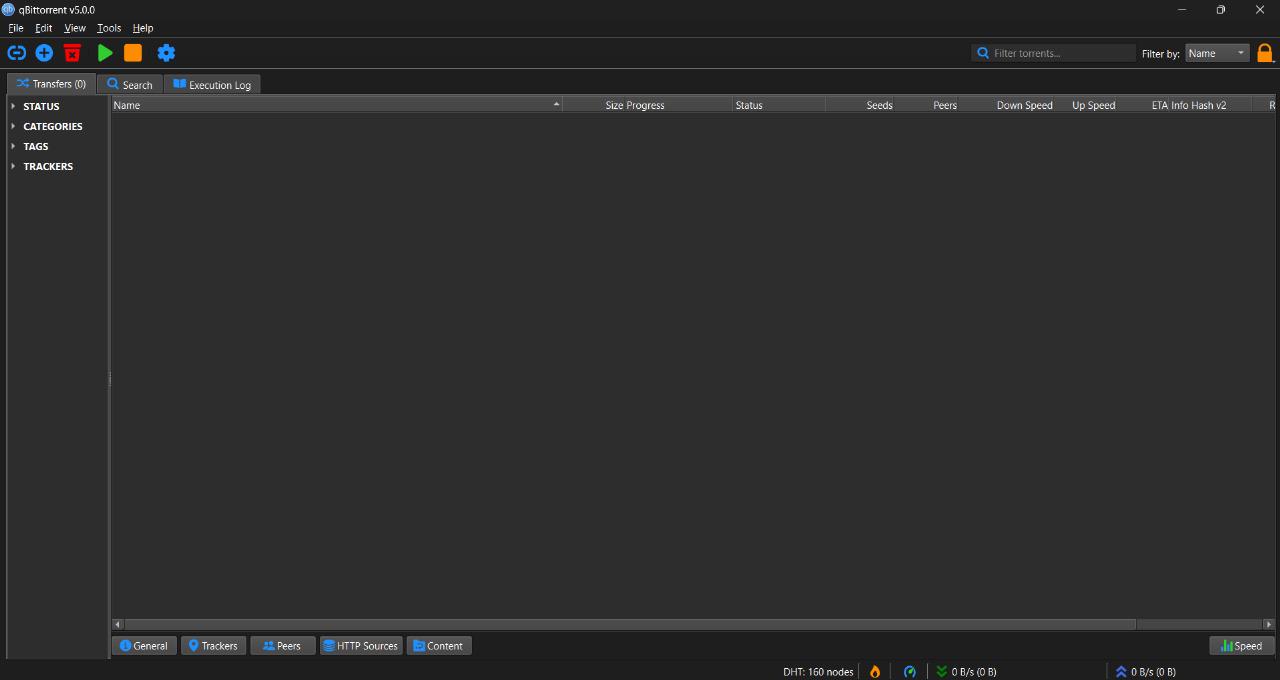Click the download speed indicator in status bar
The height and width of the screenshot is (680, 1280).
pos(967,671)
